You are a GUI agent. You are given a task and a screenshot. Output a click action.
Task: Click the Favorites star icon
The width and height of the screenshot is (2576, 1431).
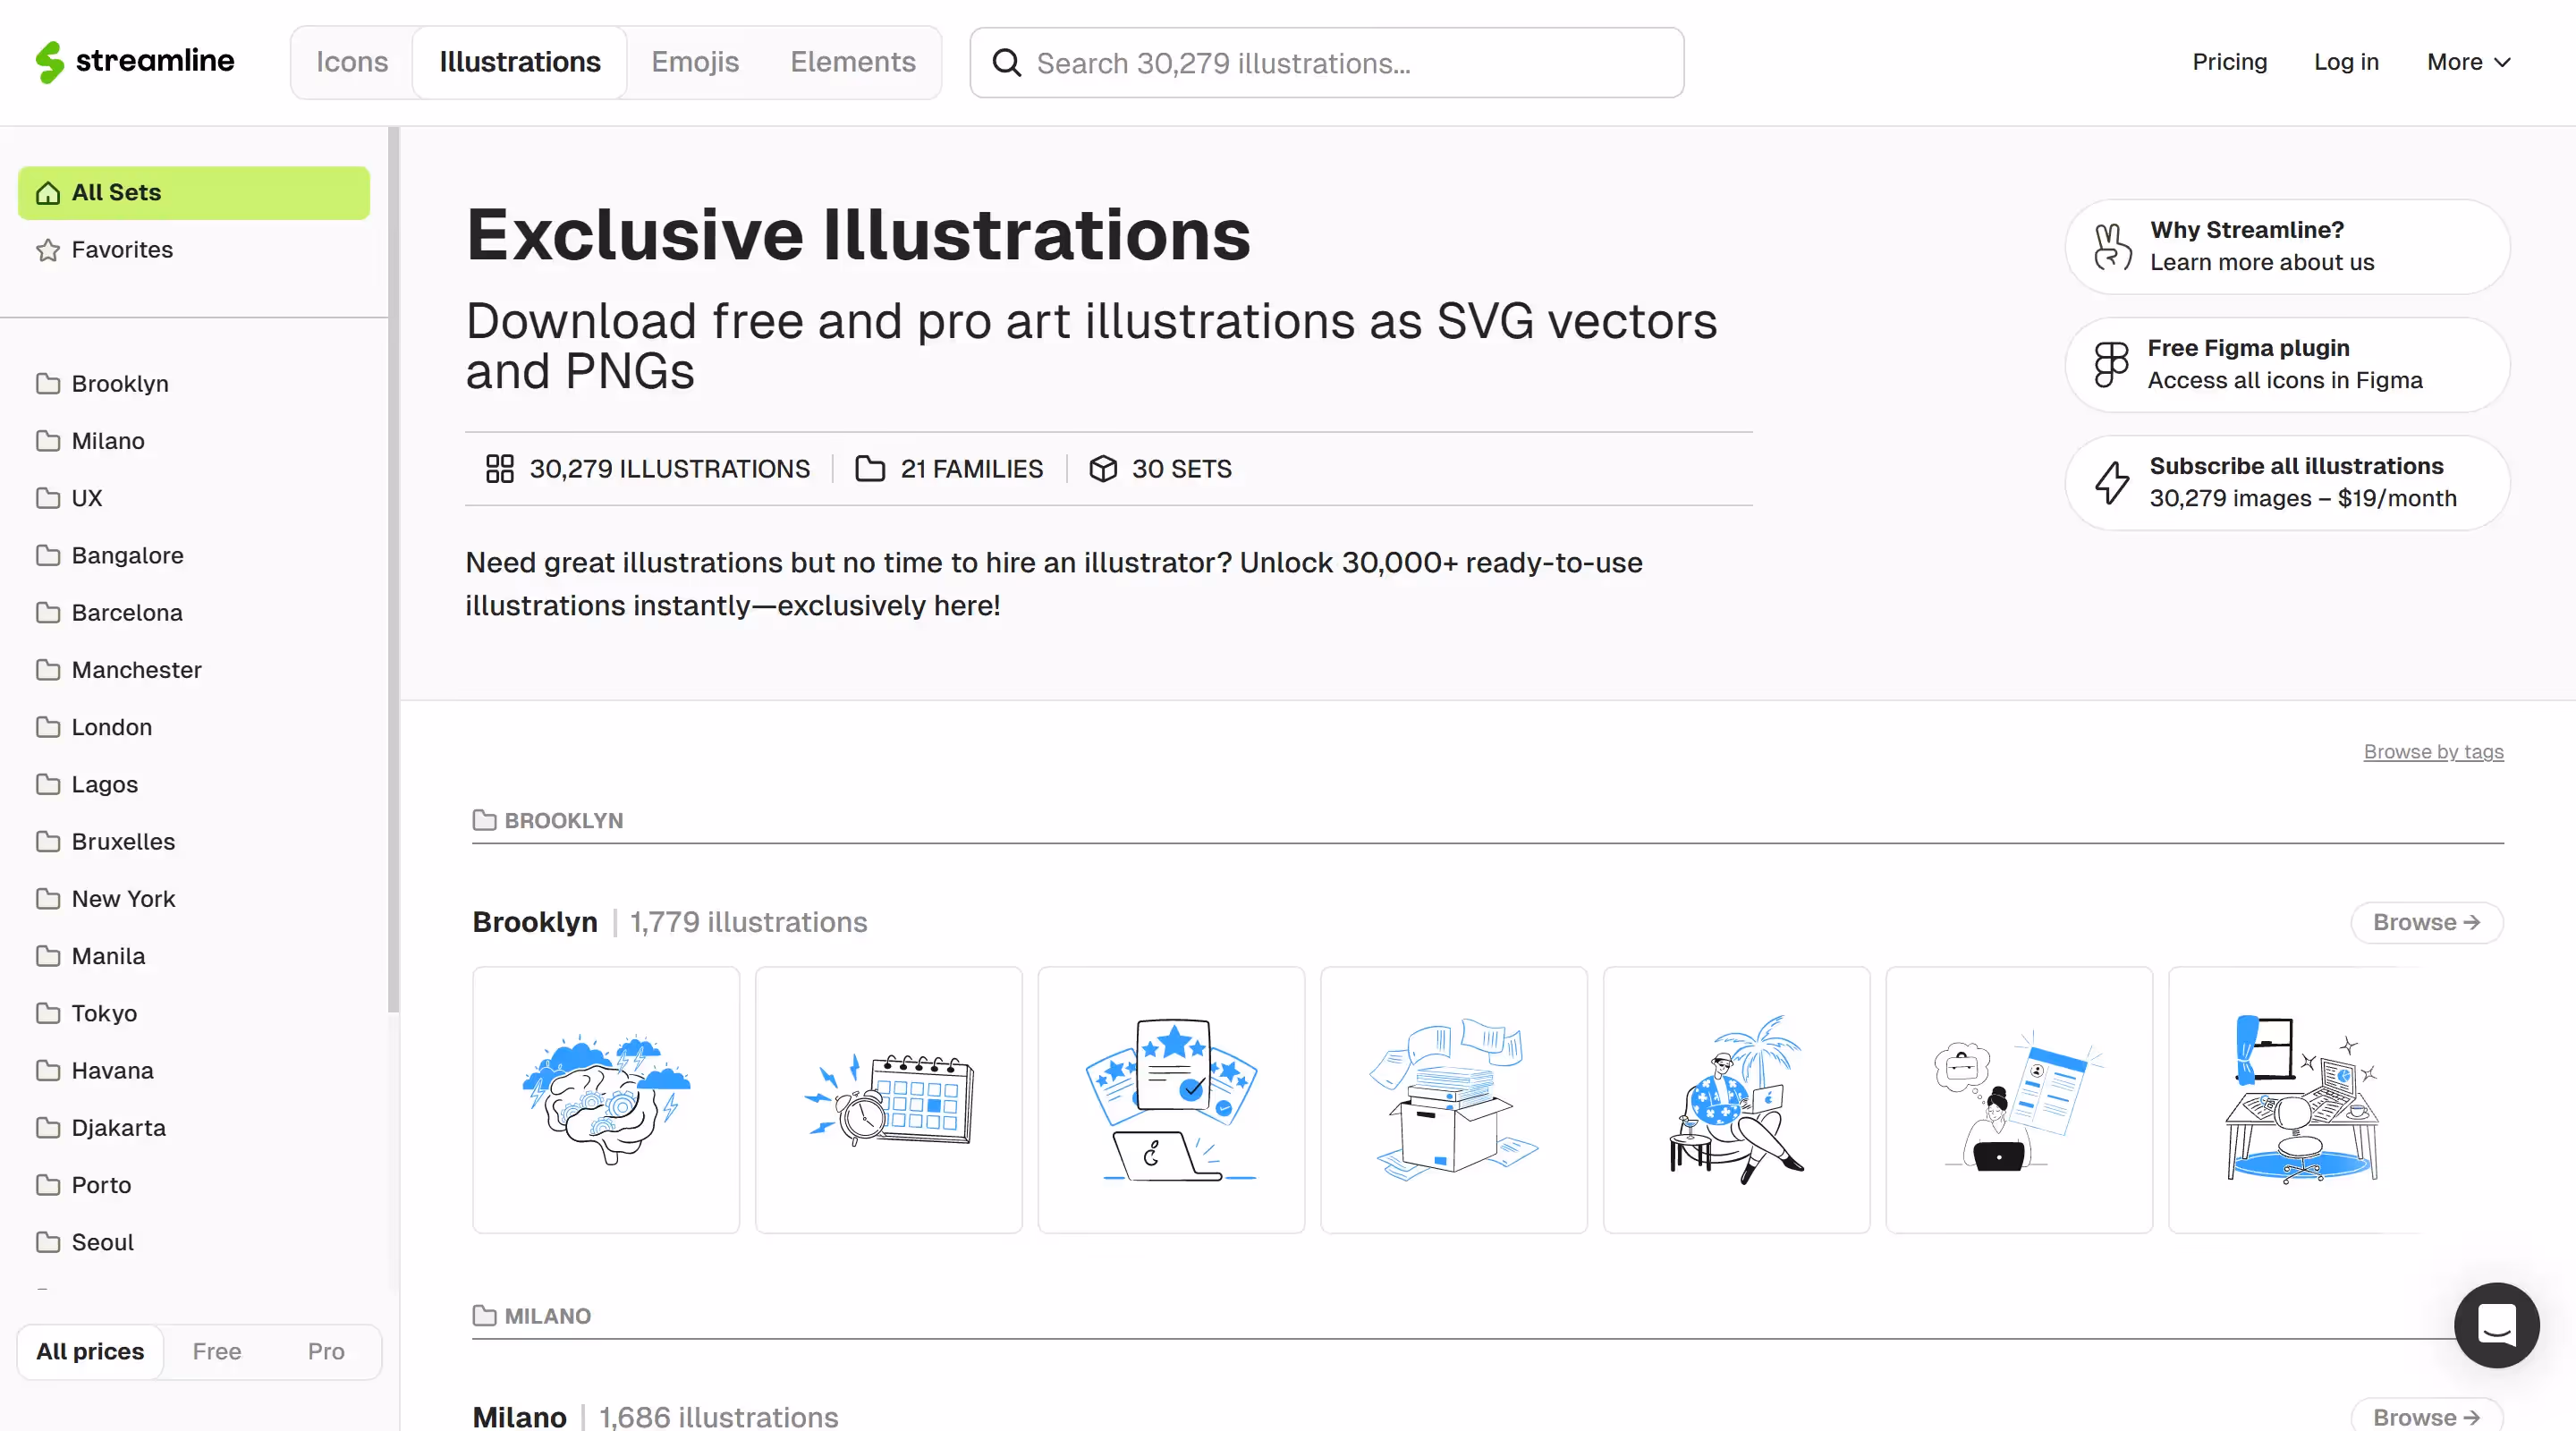pos(47,250)
